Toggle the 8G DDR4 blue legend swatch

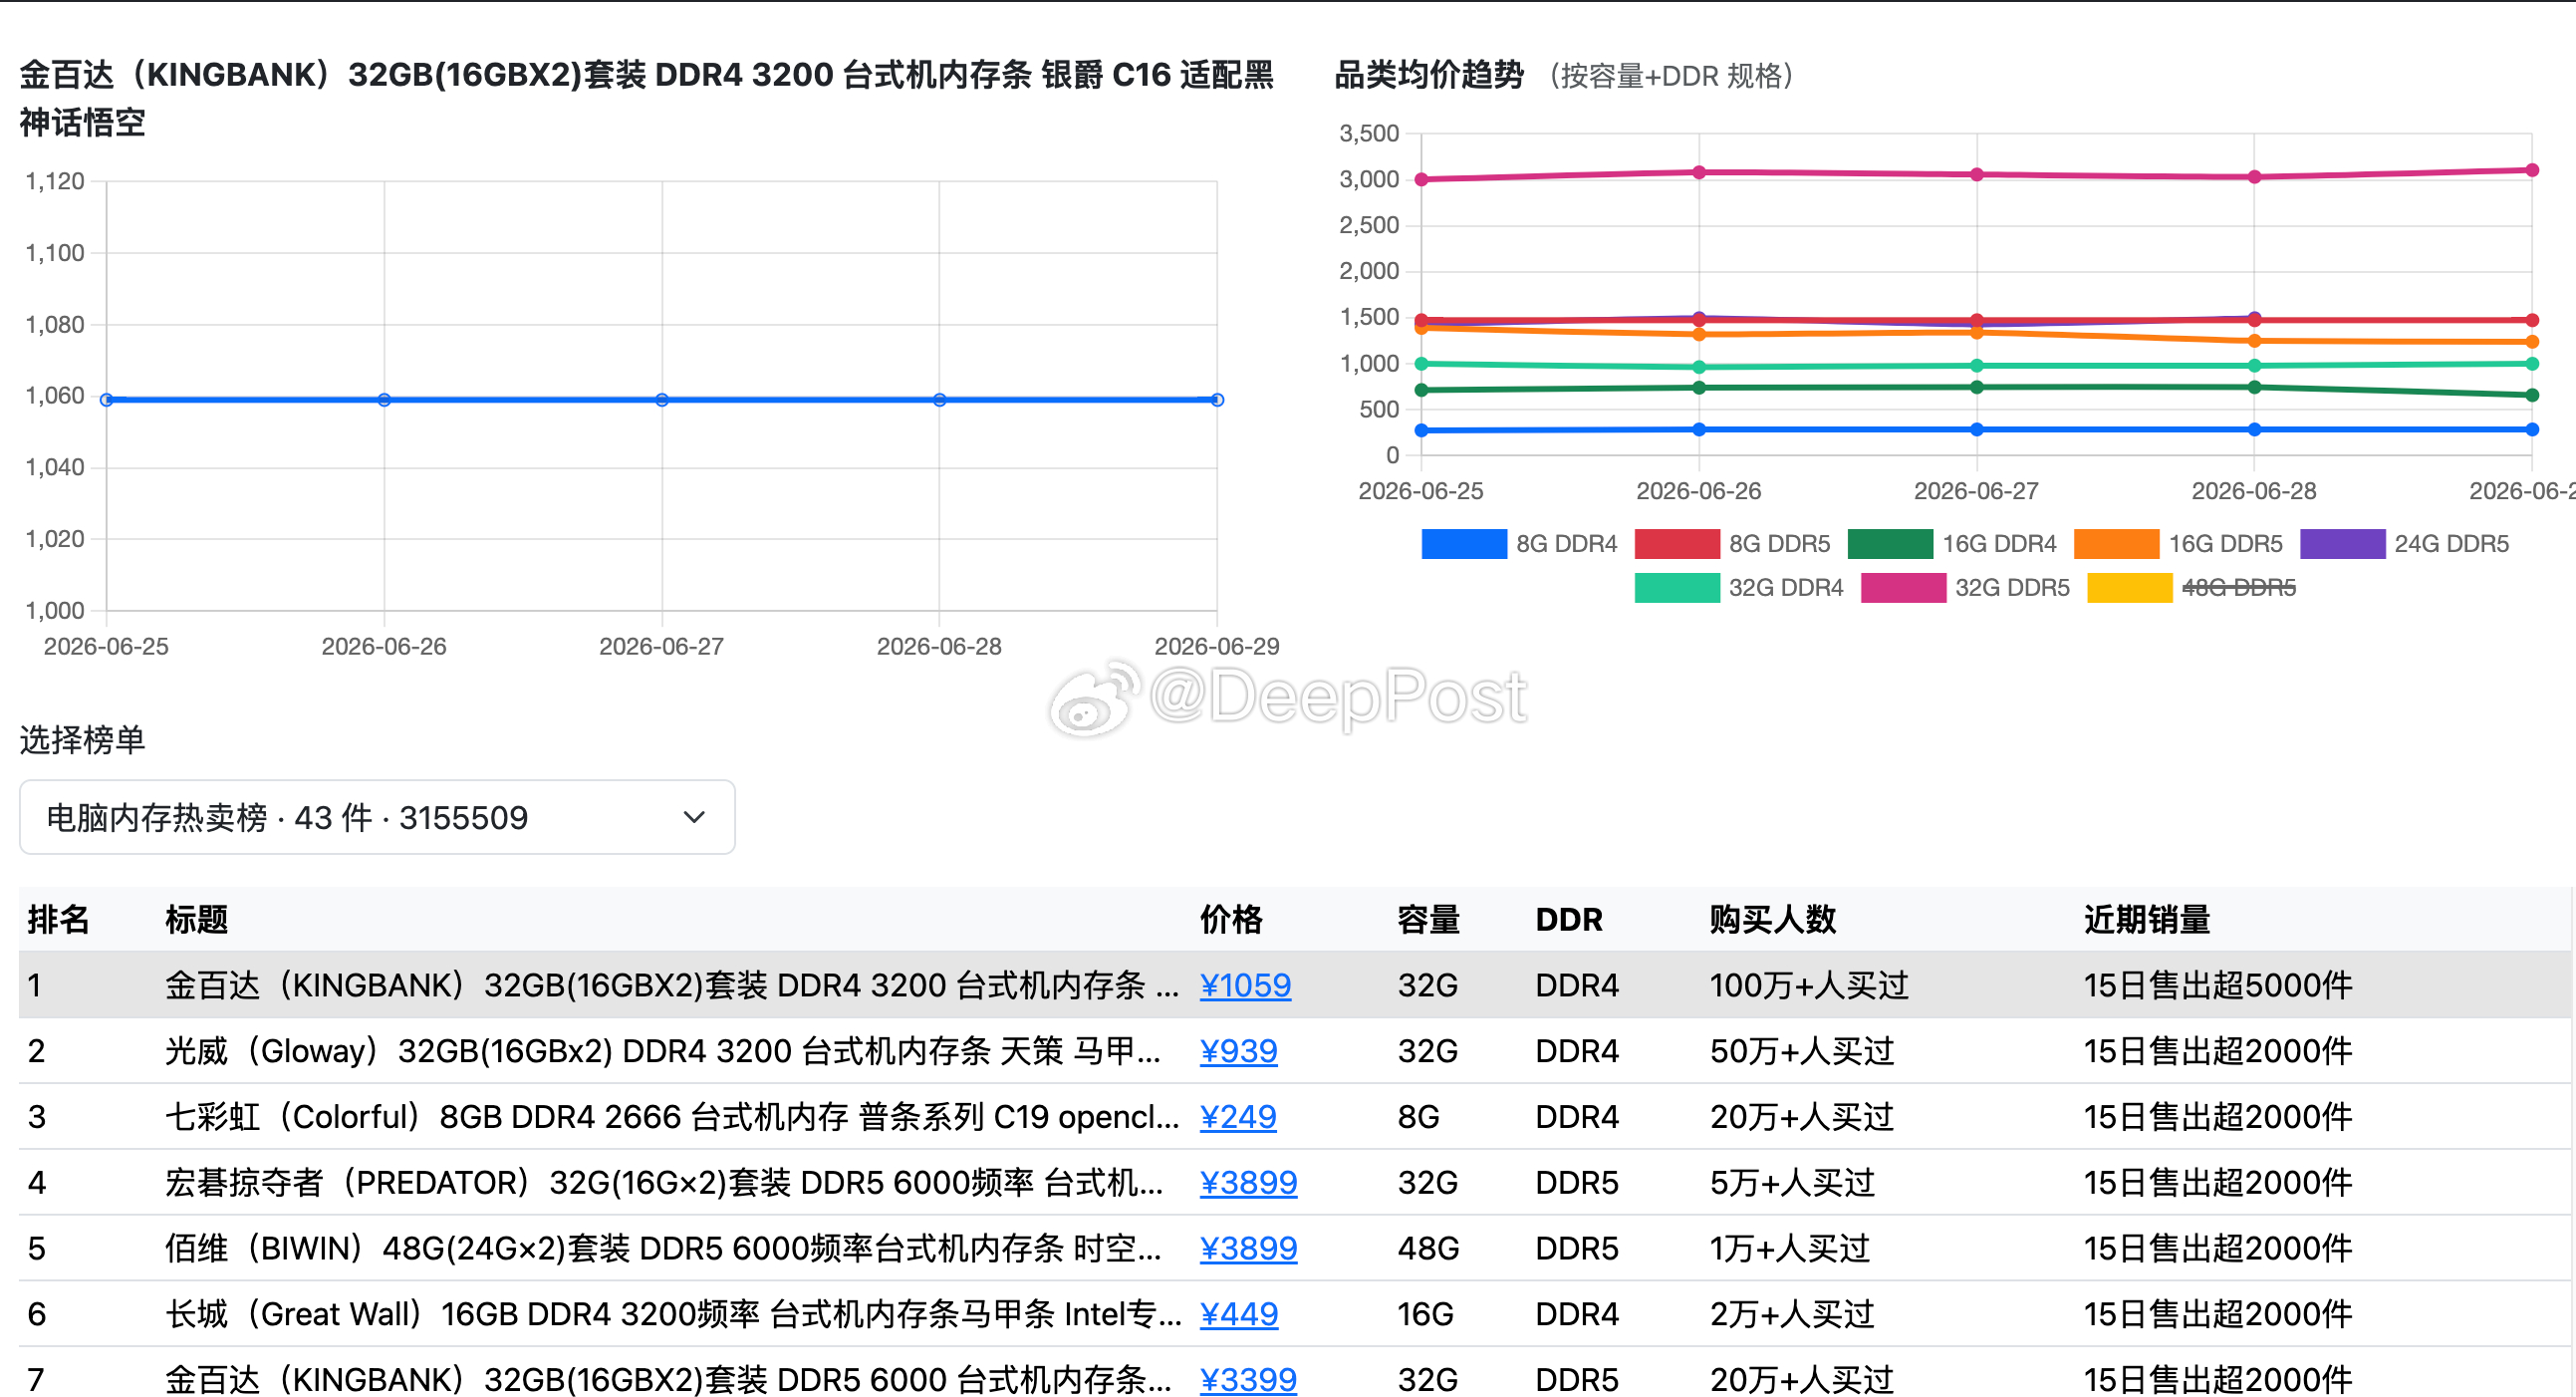1463,543
